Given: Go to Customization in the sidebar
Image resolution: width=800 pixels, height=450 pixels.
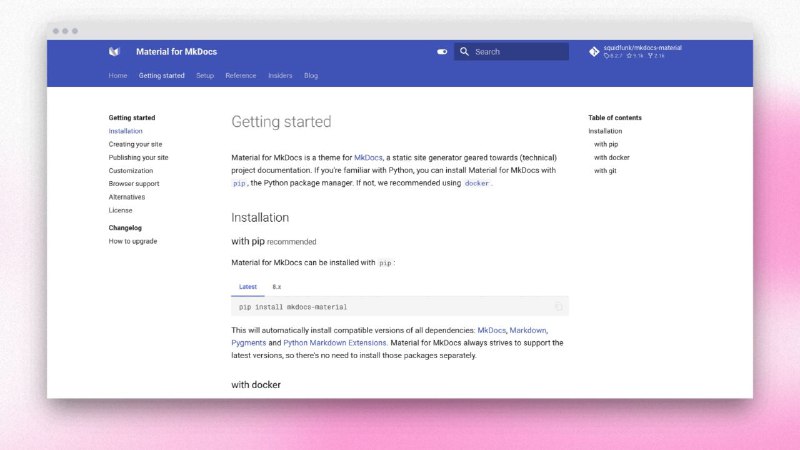Looking at the screenshot, I should (x=131, y=171).
